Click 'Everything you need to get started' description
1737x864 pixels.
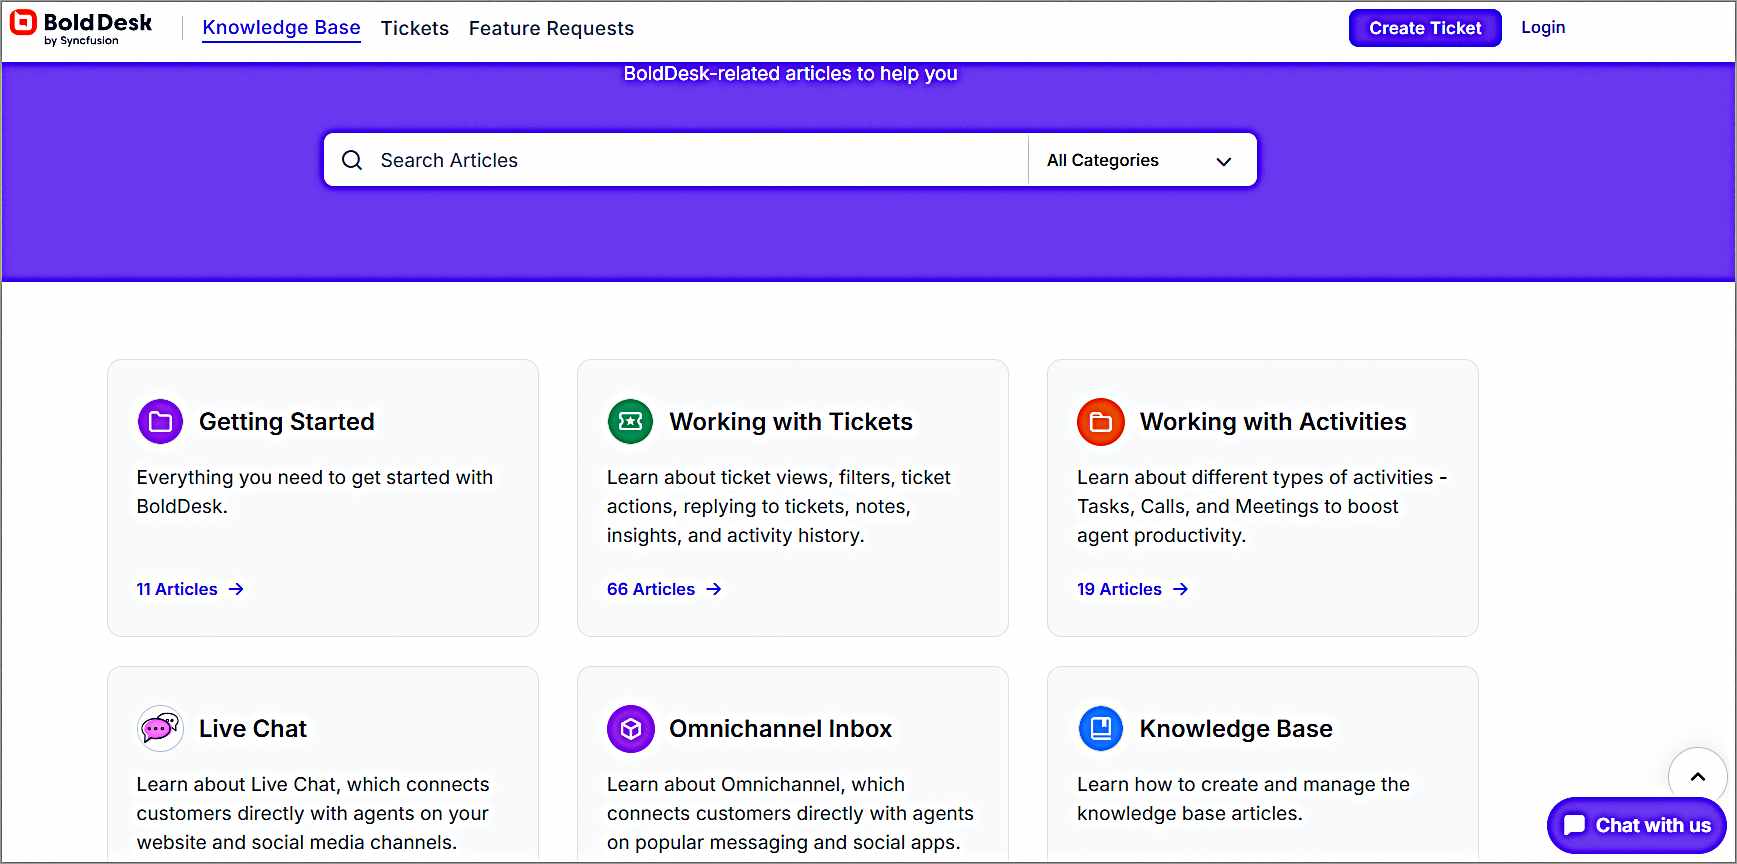[x=315, y=492]
